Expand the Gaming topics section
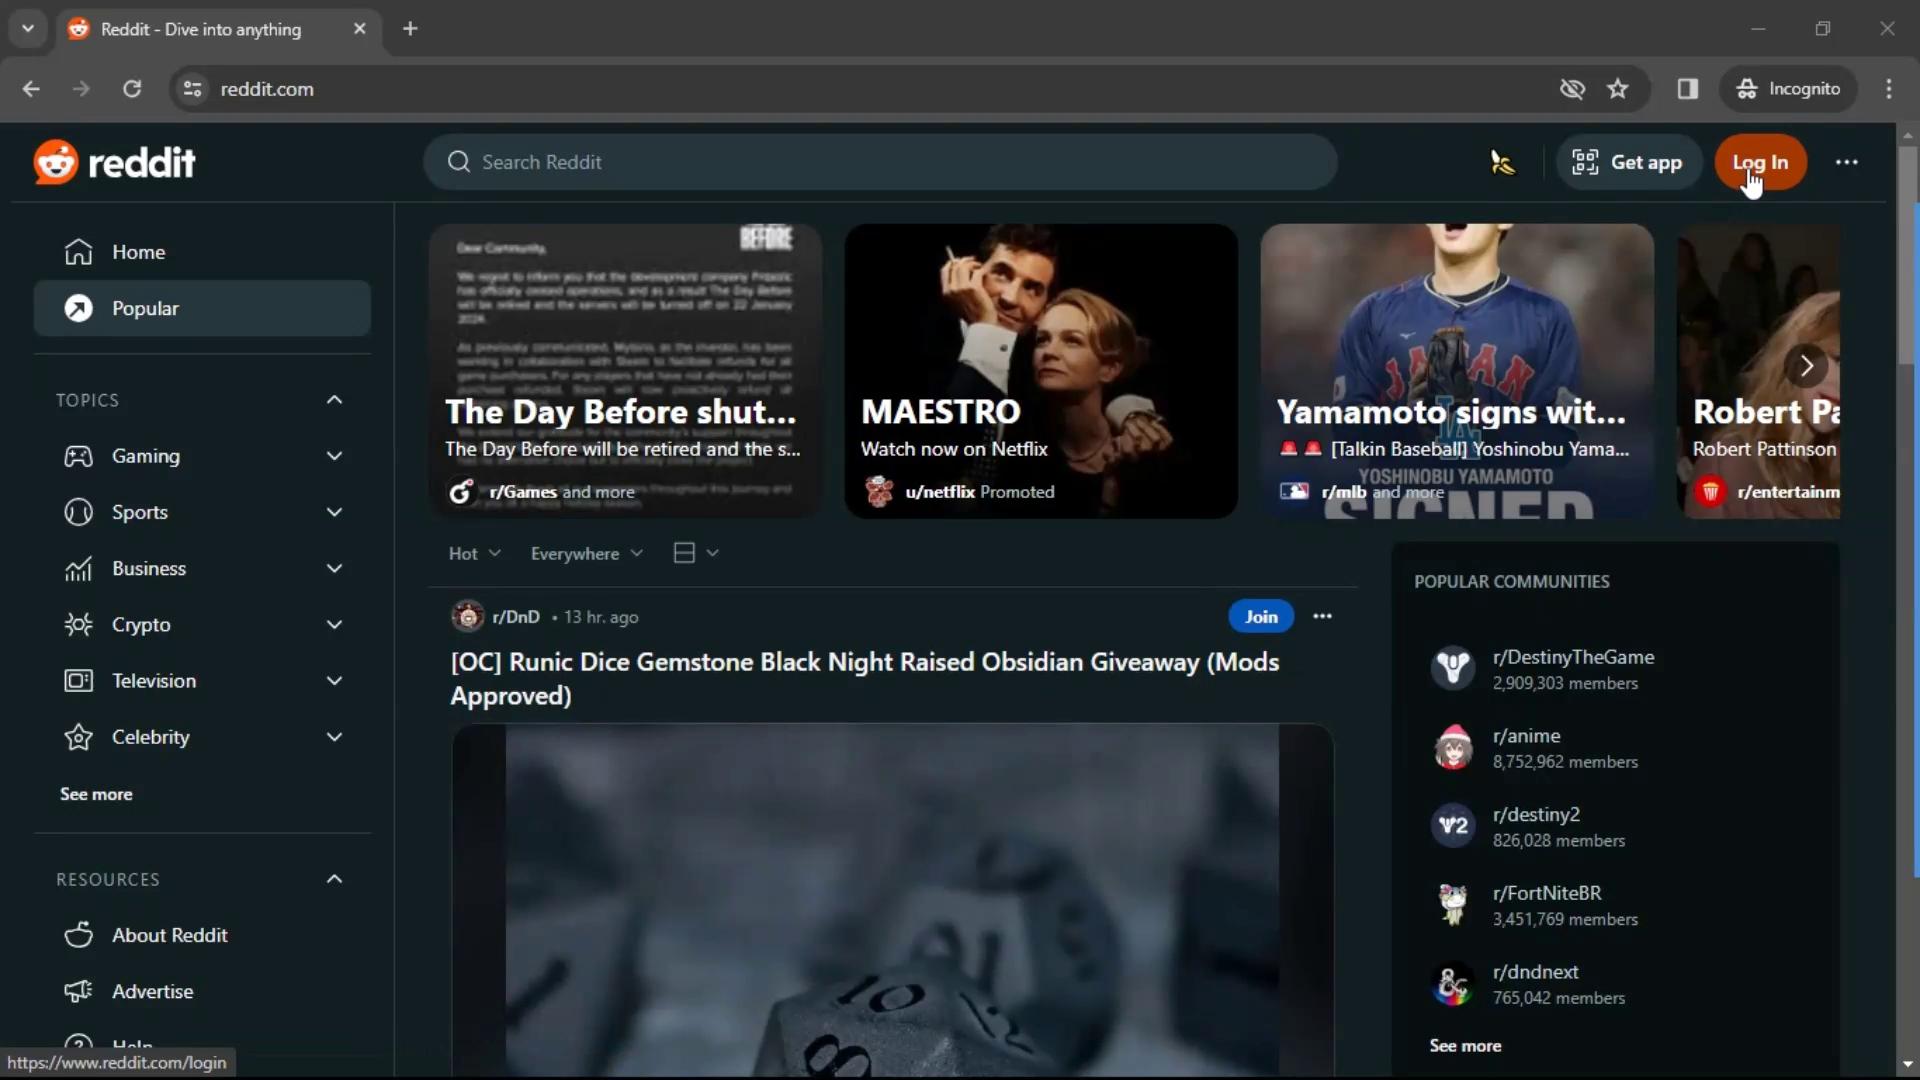Viewport: 1920px width, 1080px height. (335, 455)
